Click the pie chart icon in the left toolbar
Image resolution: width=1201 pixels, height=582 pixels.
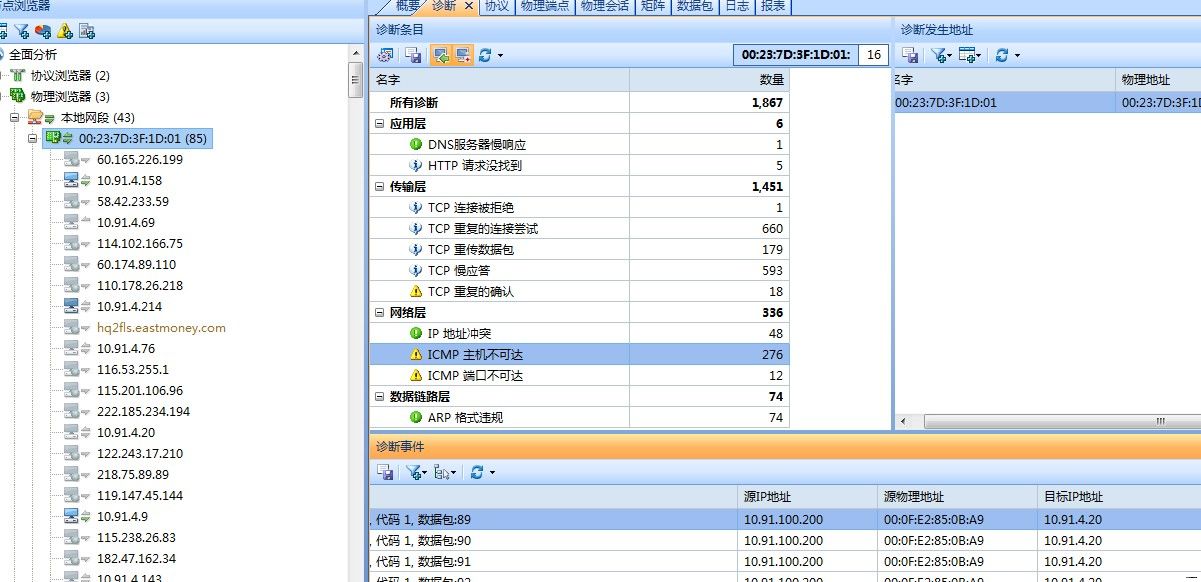click(x=40, y=33)
